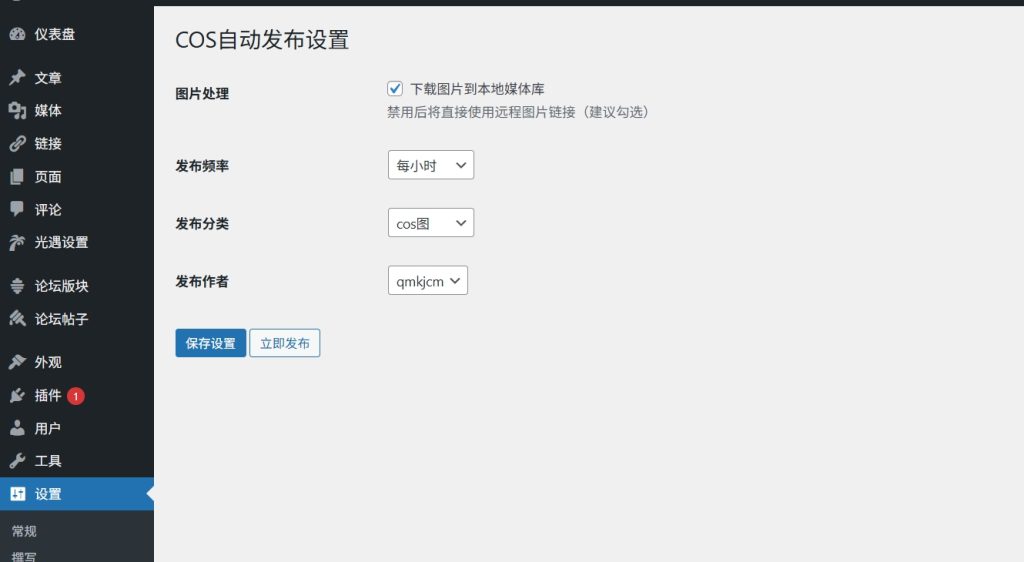
Task: Click the Links chain icon
Action: (17, 144)
